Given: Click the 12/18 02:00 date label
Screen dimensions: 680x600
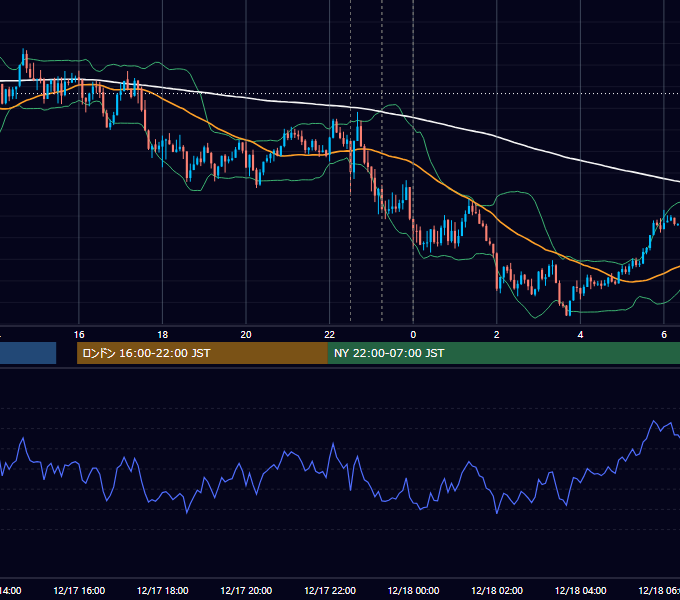Looking at the screenshot, I should coord(497,590).
